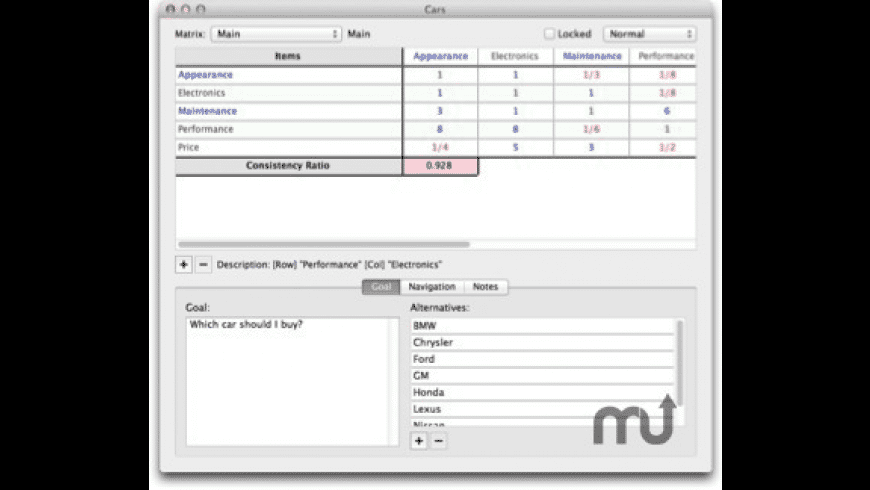Click the Appearance column header
Viewport: 870px width, 490px height.
441,56
